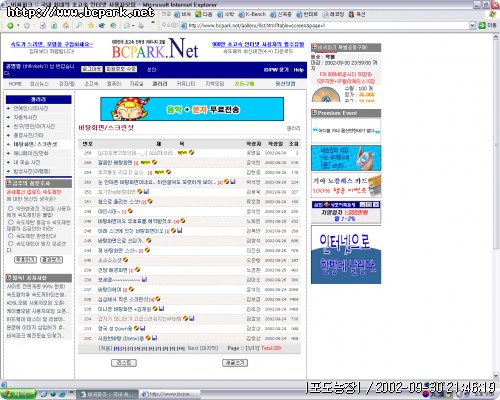This screenshot has height=400, width=500.
Task: Open the Back button history dropdown arrow
Action: tap(18, 26)
